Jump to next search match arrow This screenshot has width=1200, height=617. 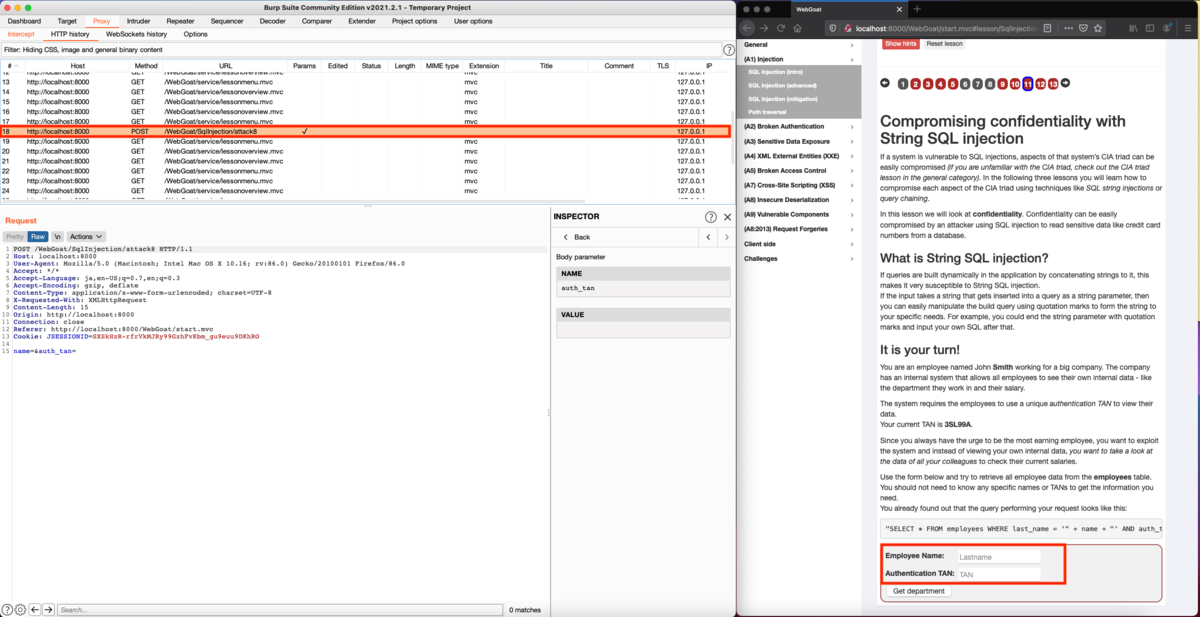[47, 609]
